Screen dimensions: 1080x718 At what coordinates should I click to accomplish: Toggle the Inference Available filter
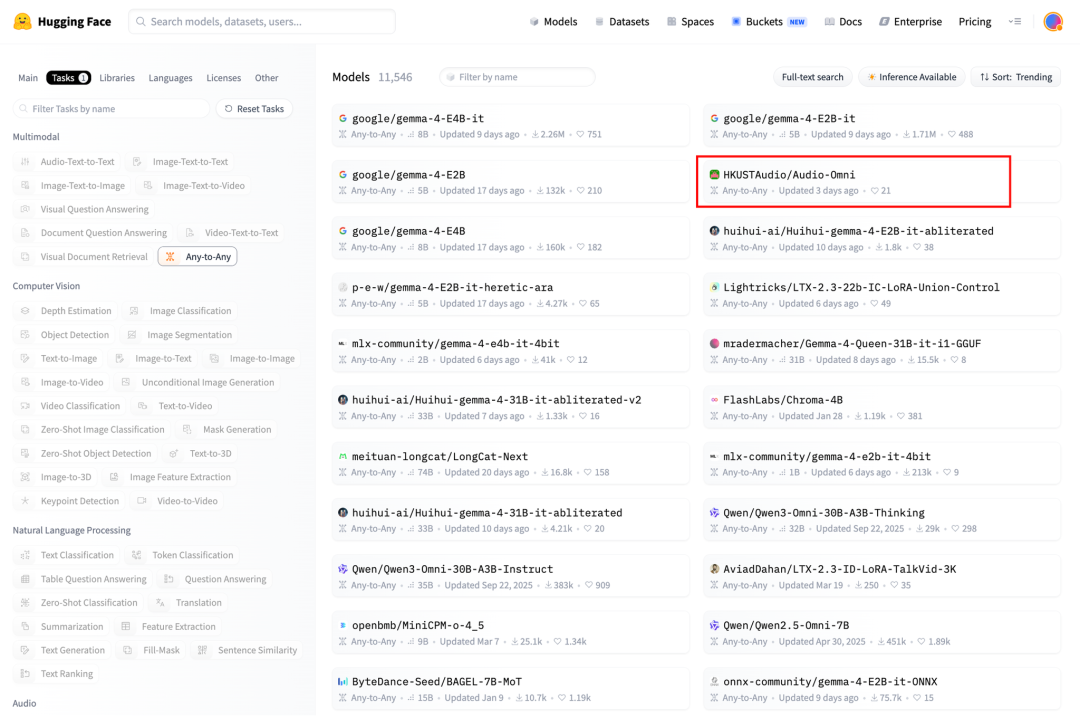(911, 77)
